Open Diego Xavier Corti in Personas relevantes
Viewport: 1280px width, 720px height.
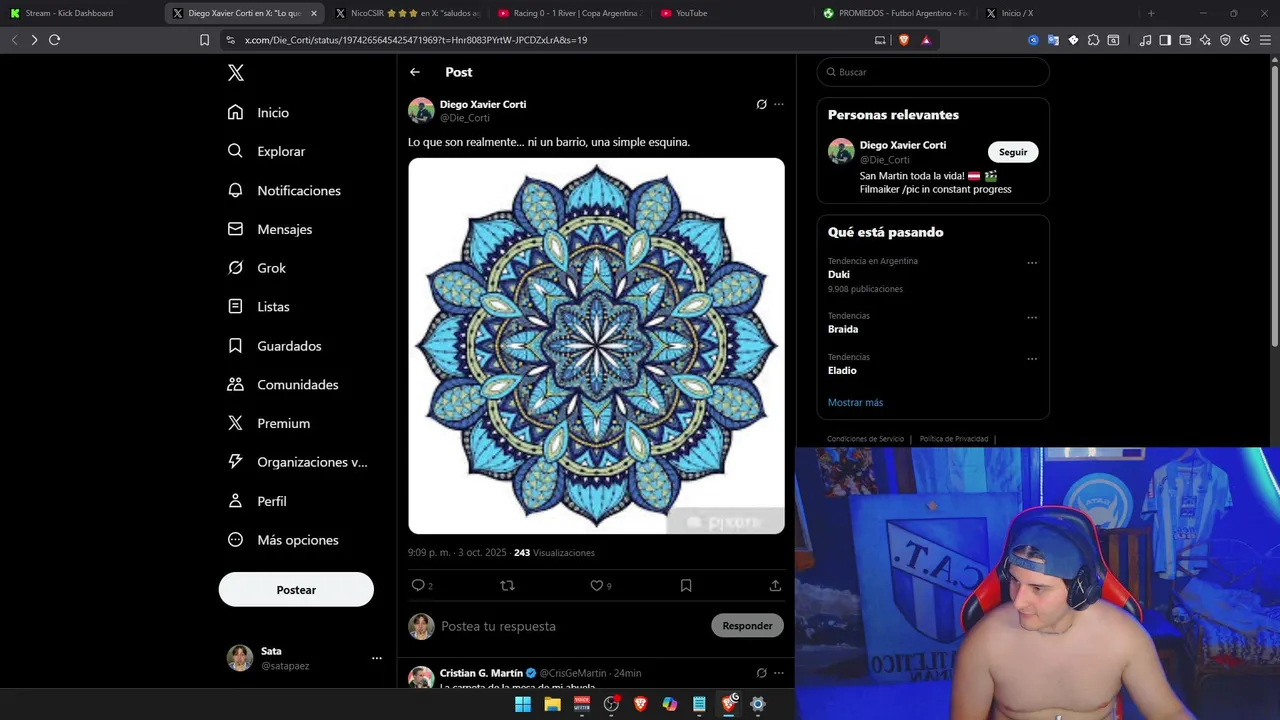pyautogui.click(x=903, y=145)
